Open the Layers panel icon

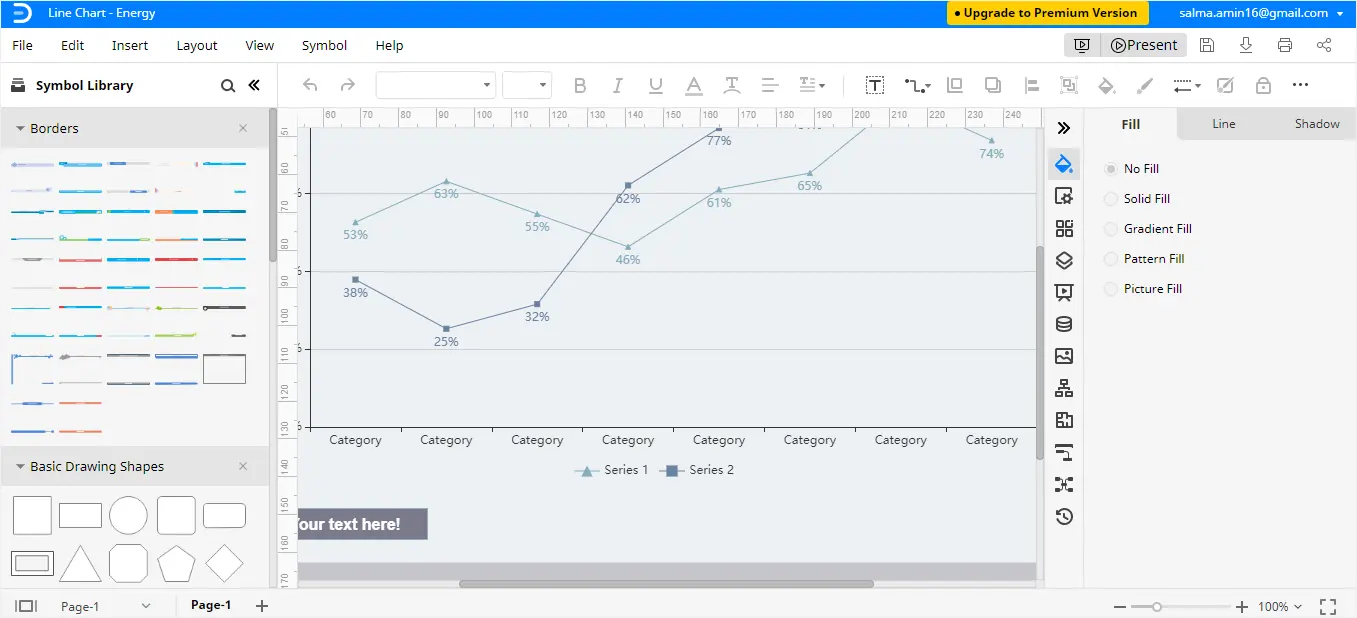coord(1064,260)
